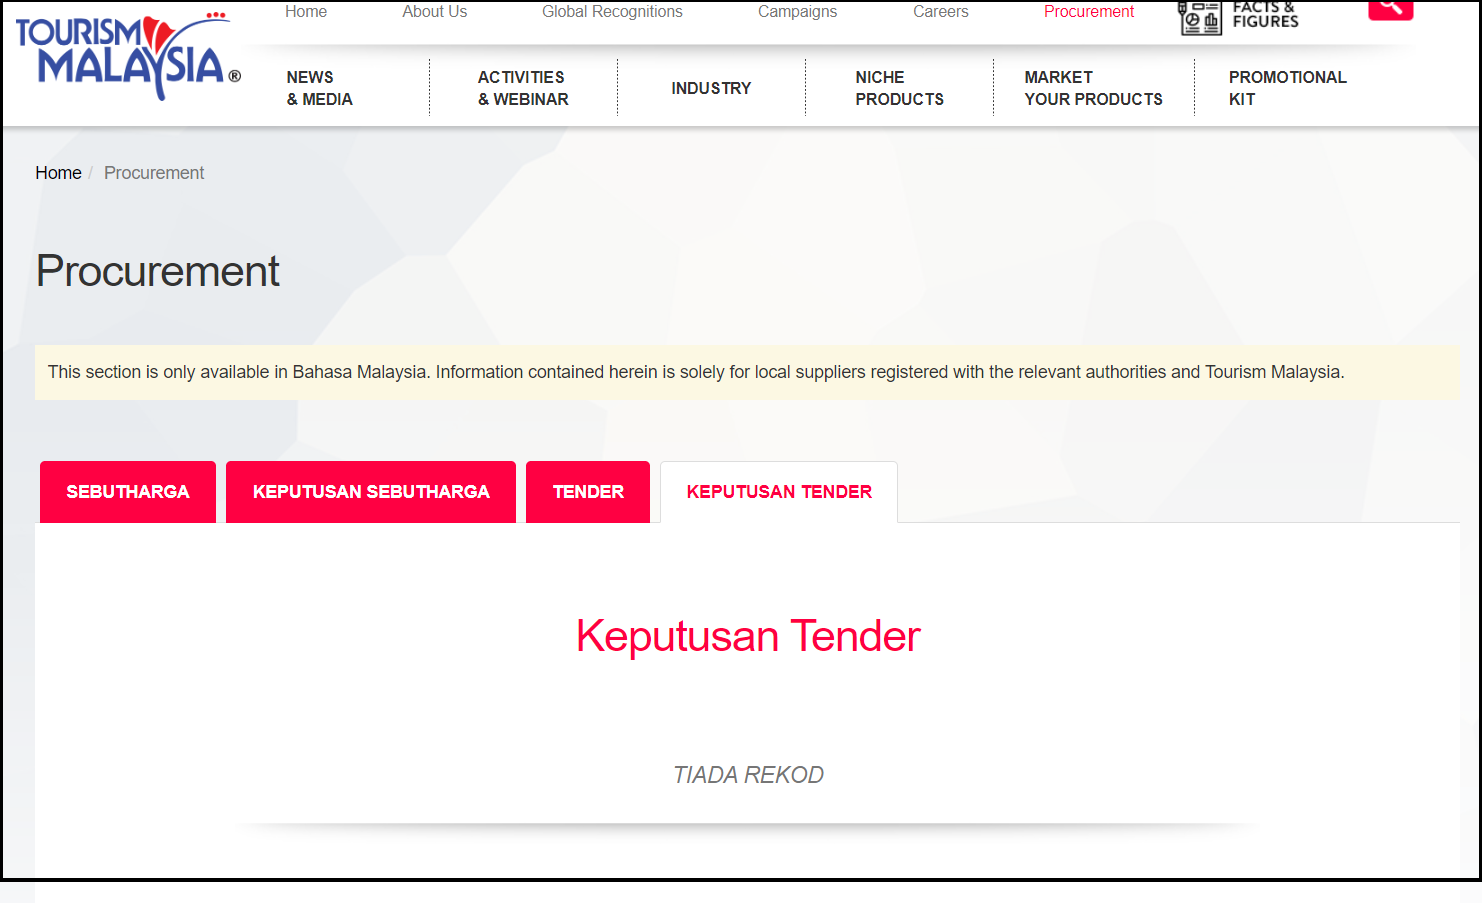This screenshot has height=903, width=1482.
Task: Open the Facts & Figures icon link
Action: pyautogui.click(x=1239, y=16)
